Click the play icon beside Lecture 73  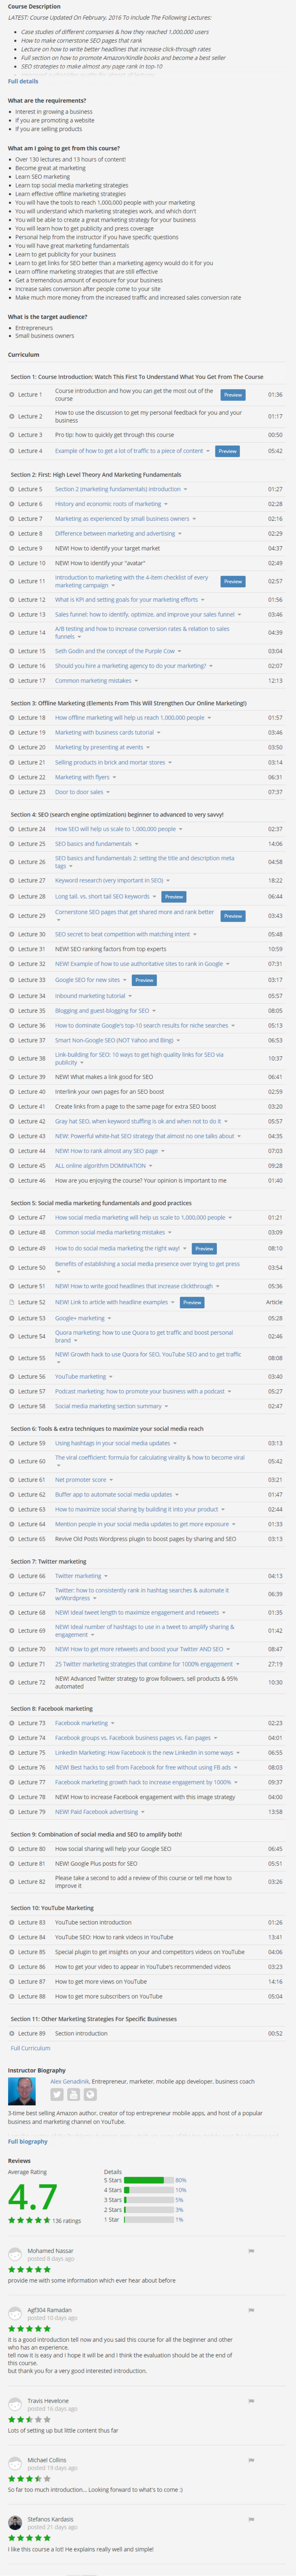tap(11, 1723)
